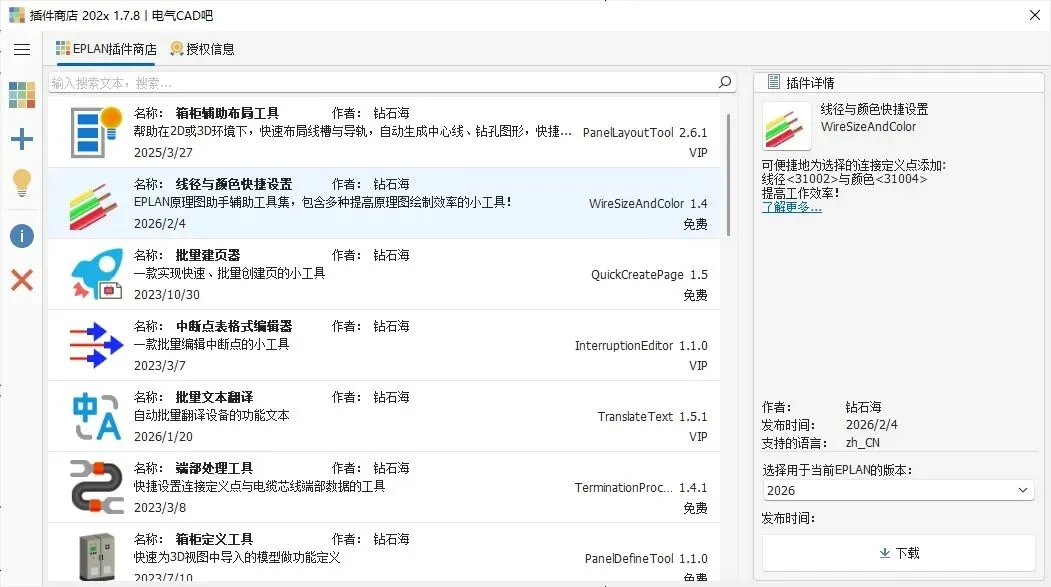This screenshot has height=587, width=1051.
Task: Open the EPLAN version dropdown showing 2026
Action: point(898,491)
